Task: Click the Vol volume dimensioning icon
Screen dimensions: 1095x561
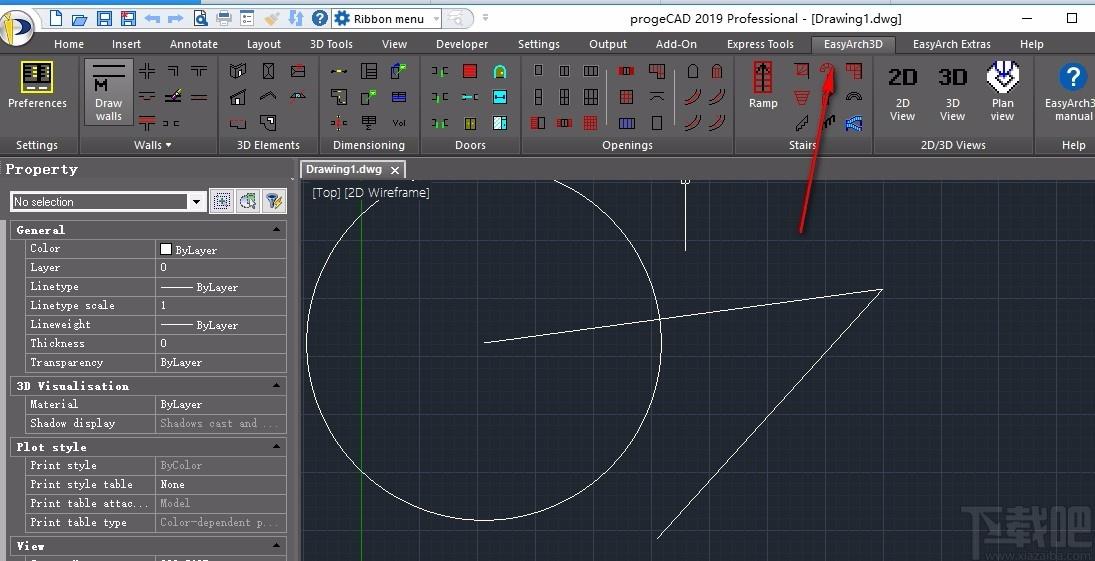Action: coord(399,123)
